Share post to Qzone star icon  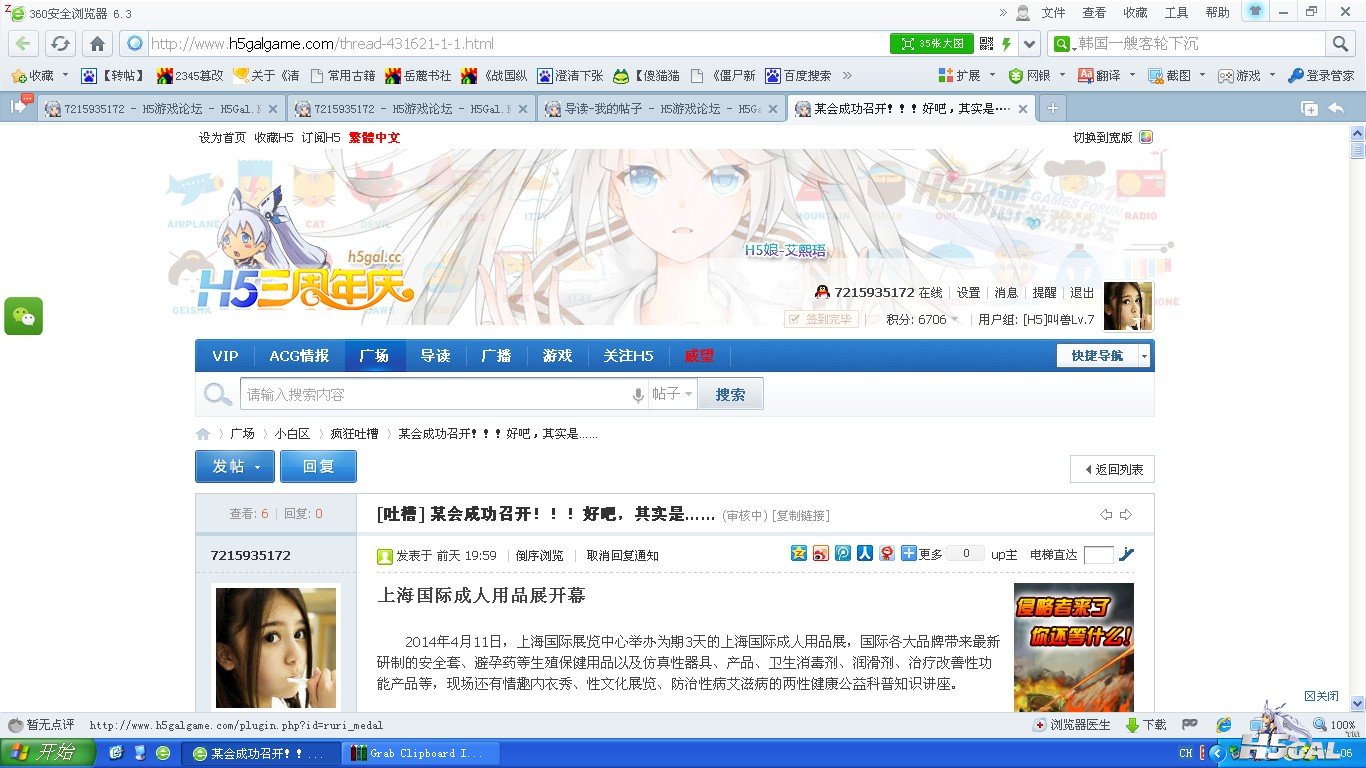pyautogui.click(x=799, y=554)
